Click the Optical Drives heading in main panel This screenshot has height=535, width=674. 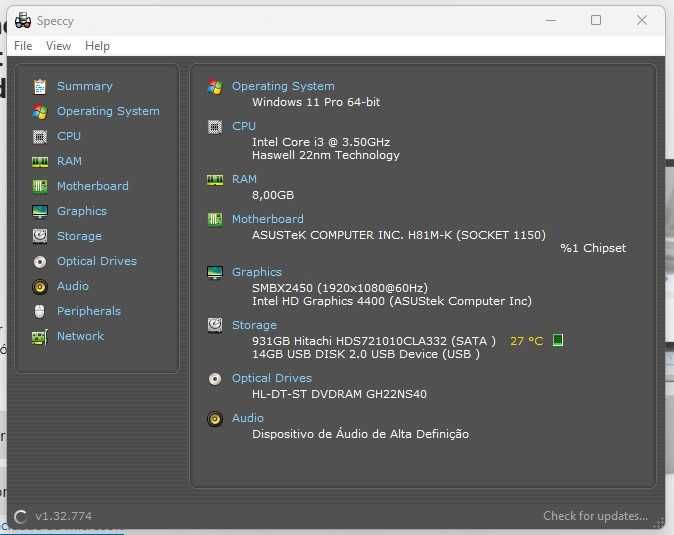pyautogui.click(x=272, y=378)
